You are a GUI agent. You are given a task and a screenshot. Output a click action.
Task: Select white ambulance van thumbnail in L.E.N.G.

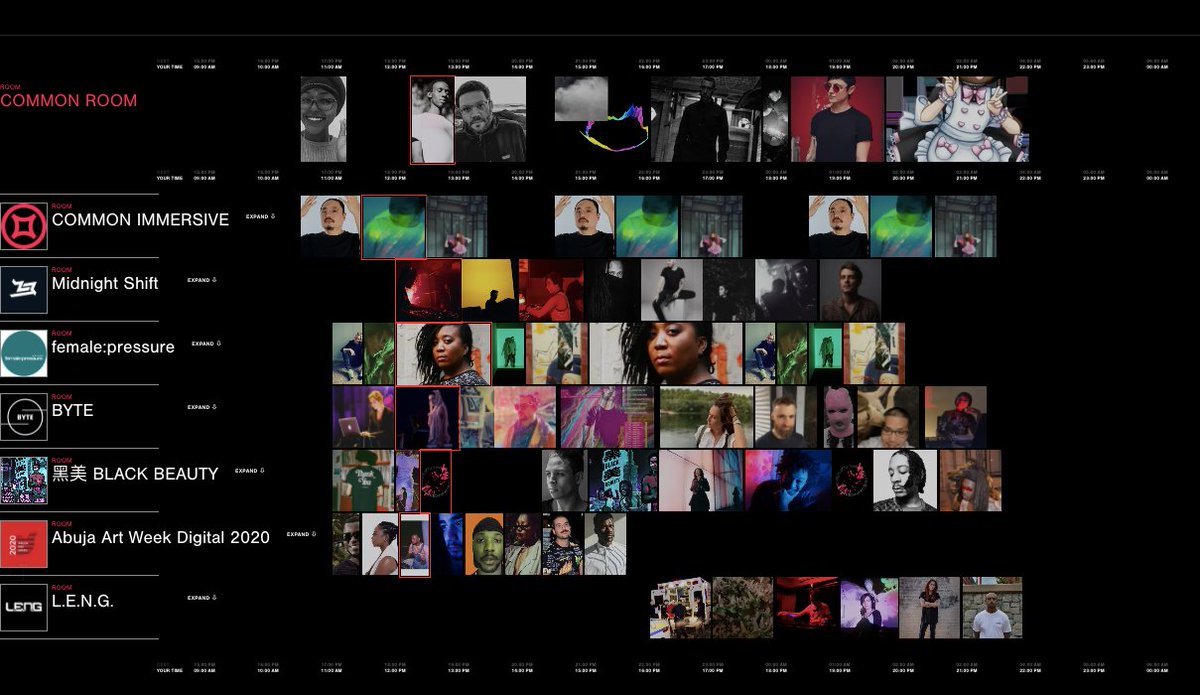680,608
